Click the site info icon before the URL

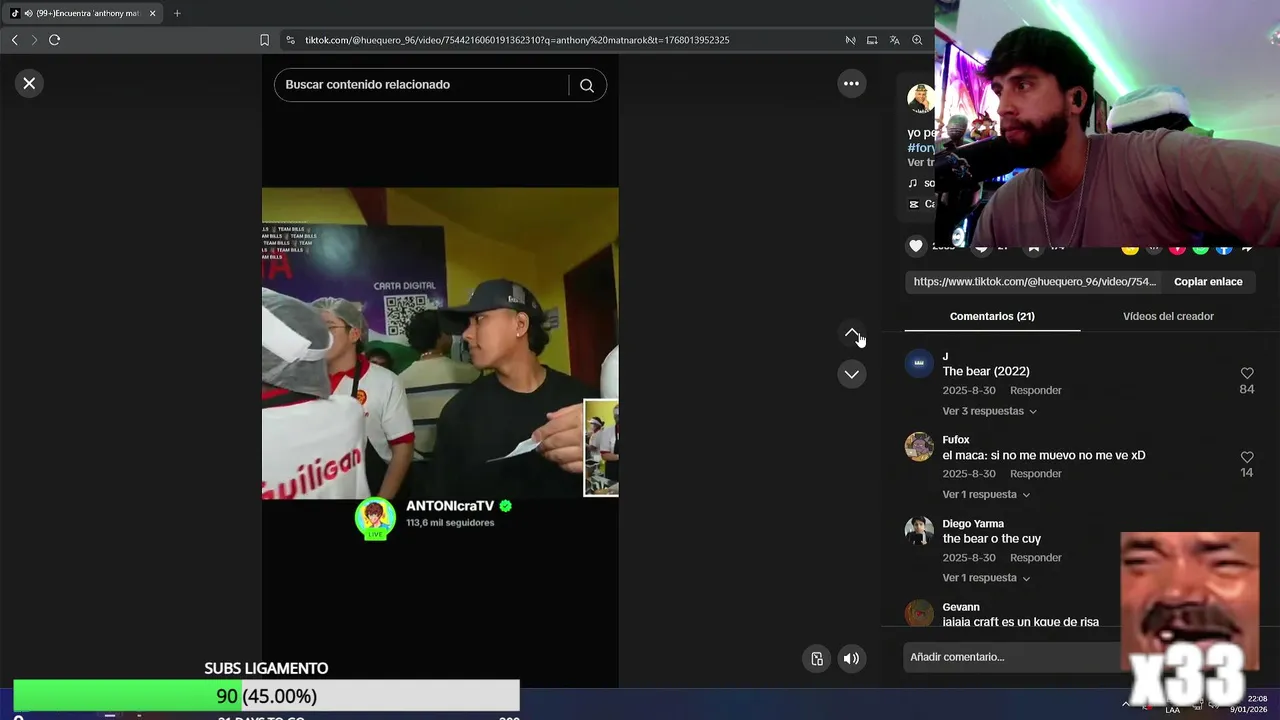tap(290, 40)
